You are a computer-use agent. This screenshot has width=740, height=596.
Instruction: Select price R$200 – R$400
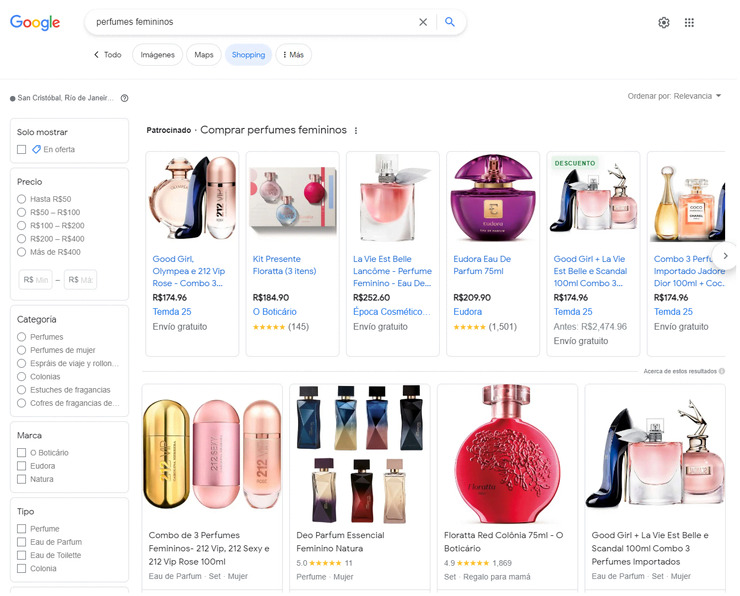coord(21,238)
